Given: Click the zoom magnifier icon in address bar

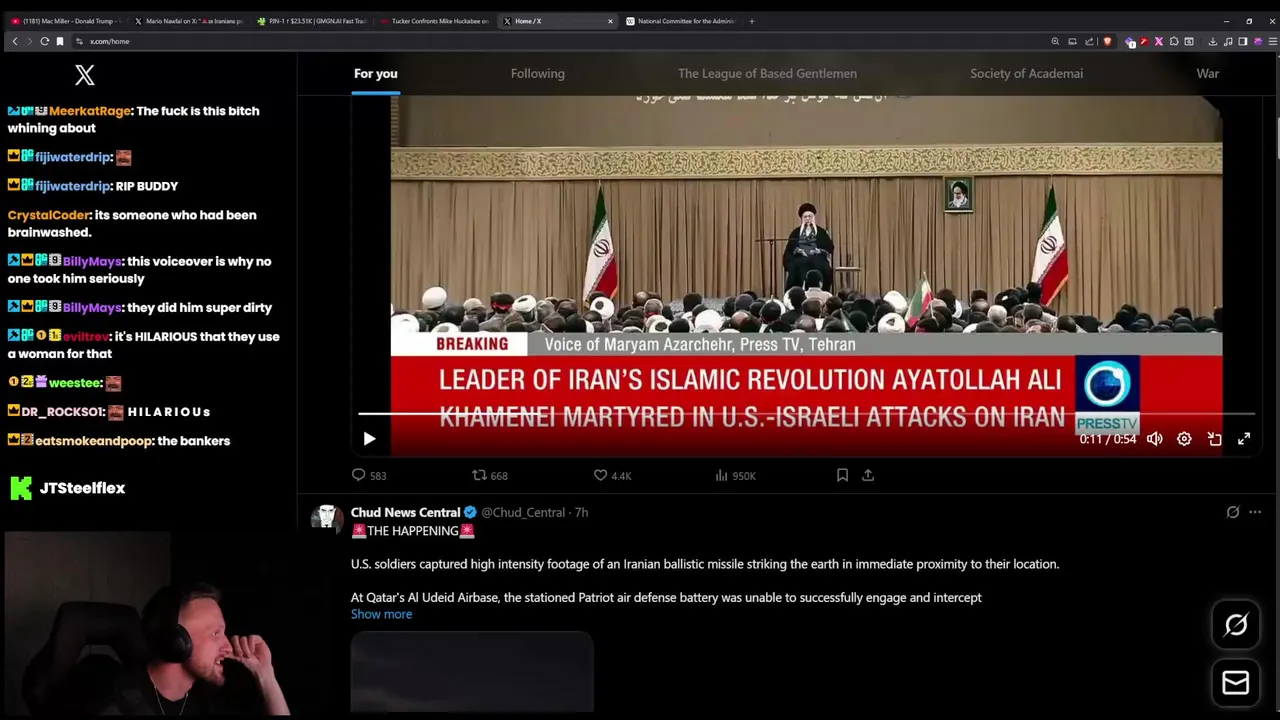Looking at the screenshot, I should click(1055, 41).
